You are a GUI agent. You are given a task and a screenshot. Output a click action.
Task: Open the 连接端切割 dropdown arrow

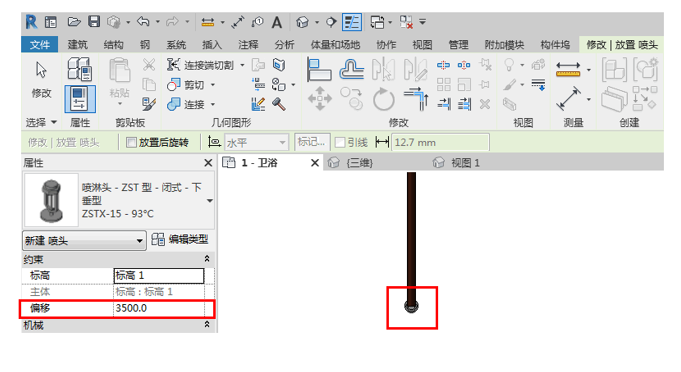click(x=242, y=65)
